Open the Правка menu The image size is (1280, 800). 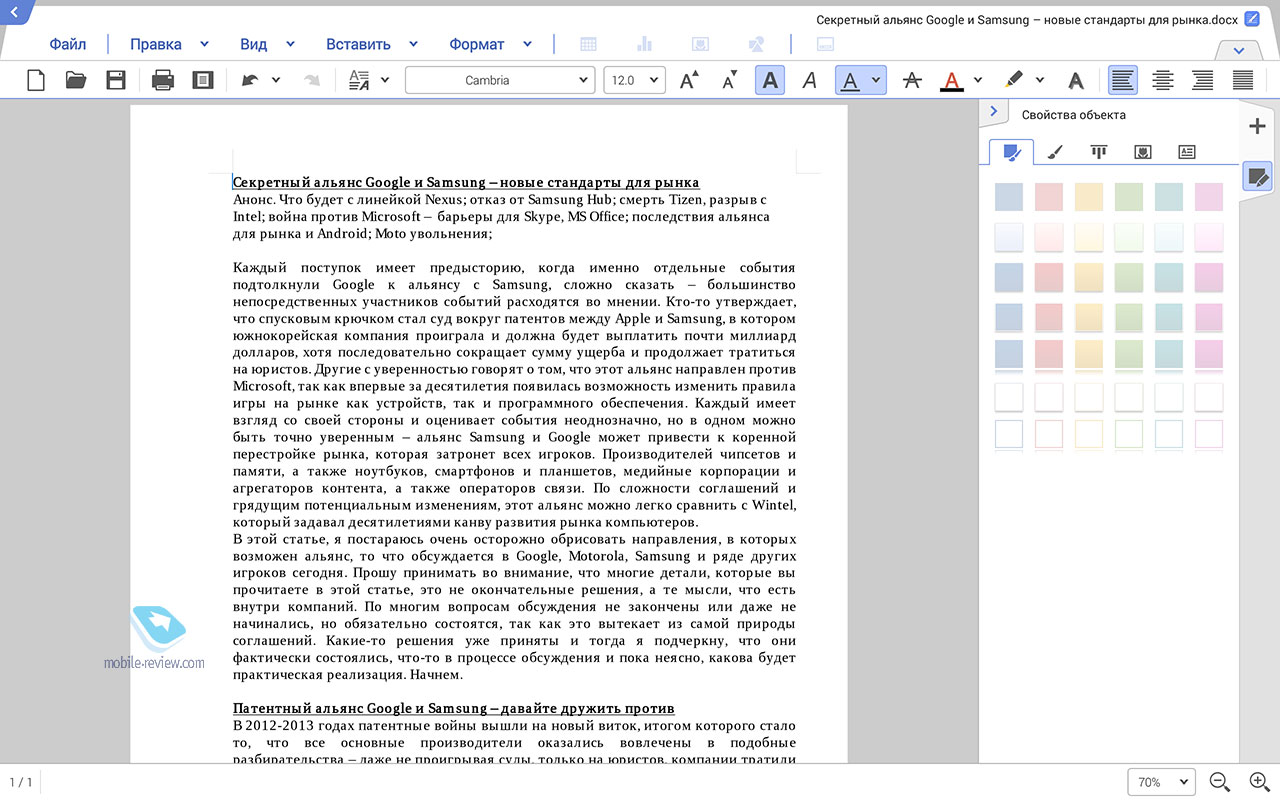pos(156,44)
